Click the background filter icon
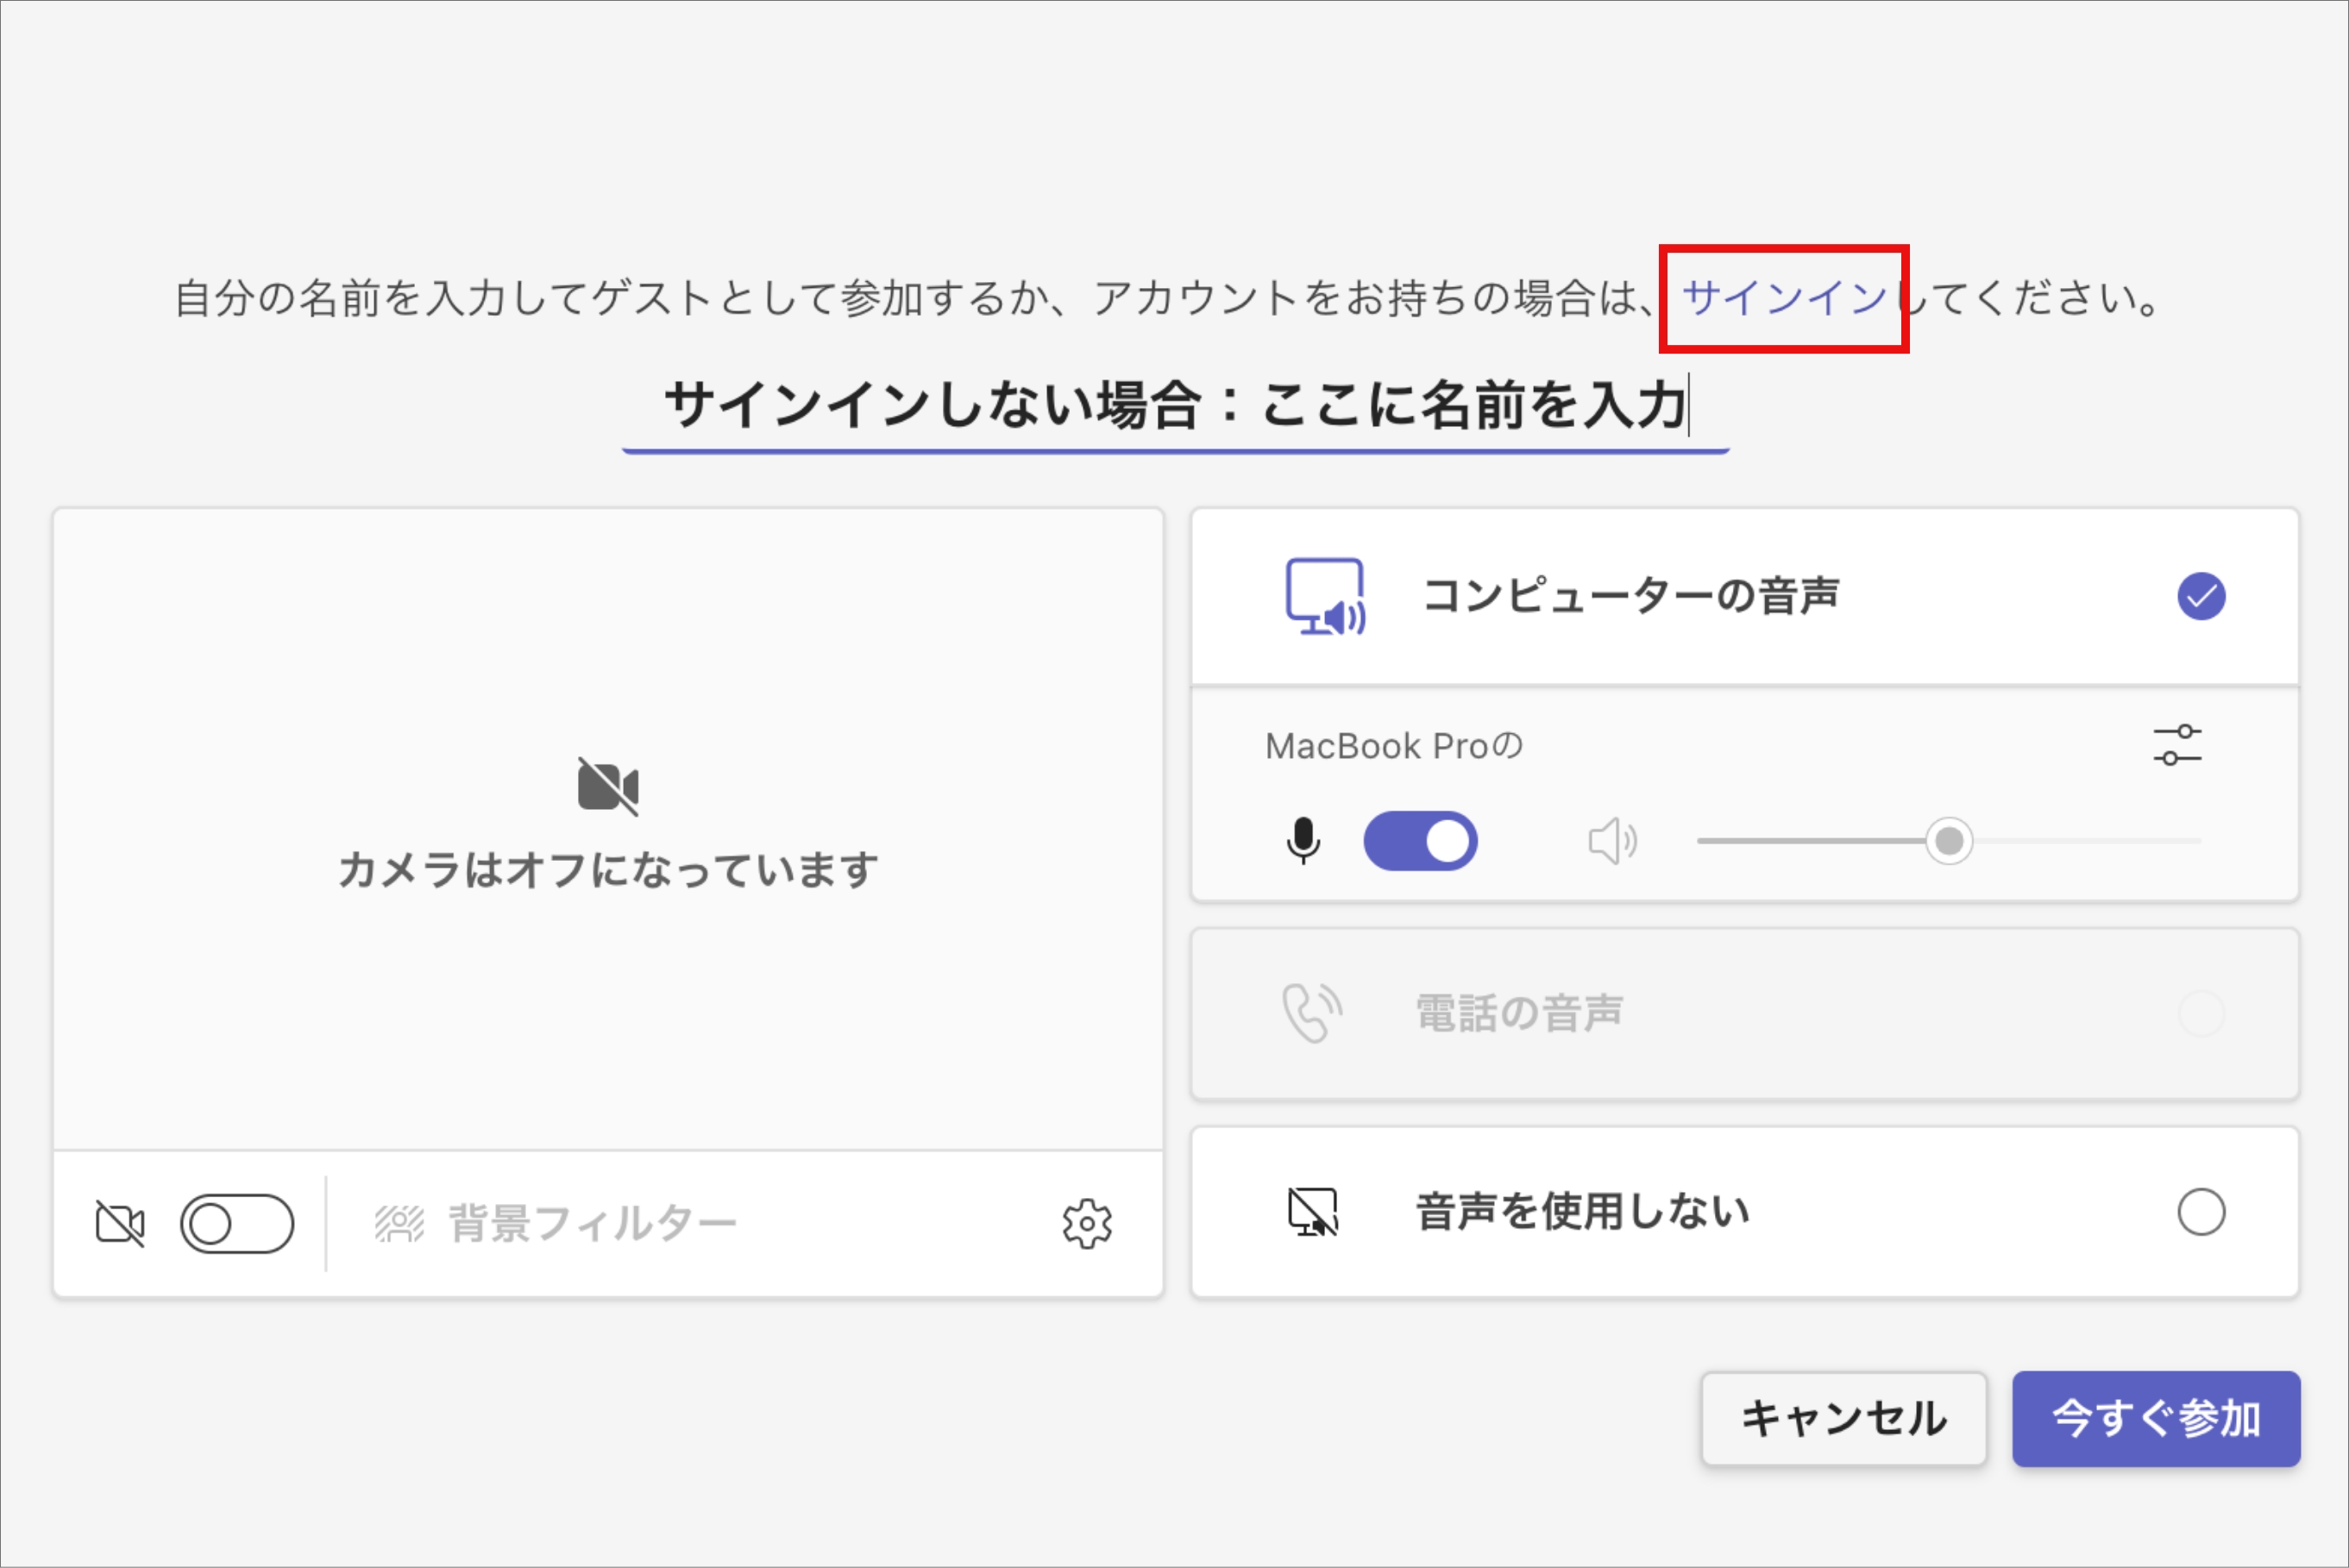 [399, 1223]
